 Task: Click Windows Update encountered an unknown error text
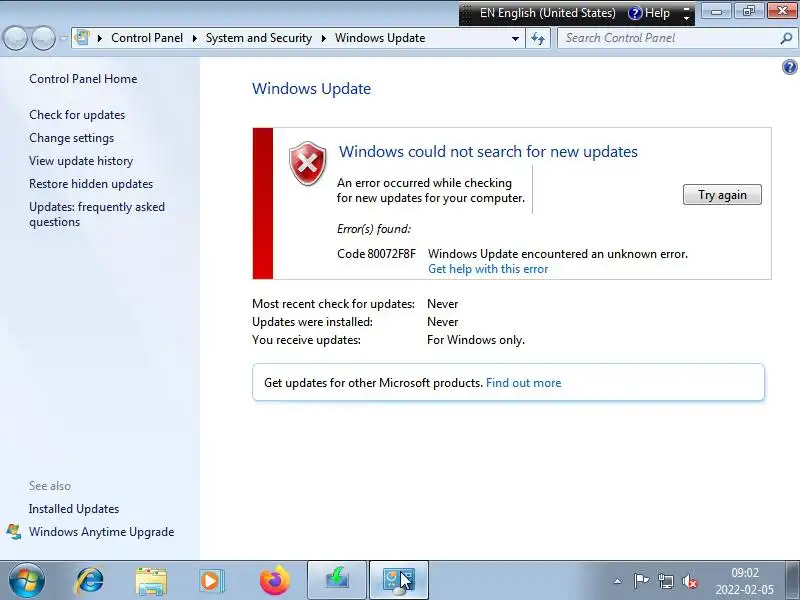pos(558,254)
